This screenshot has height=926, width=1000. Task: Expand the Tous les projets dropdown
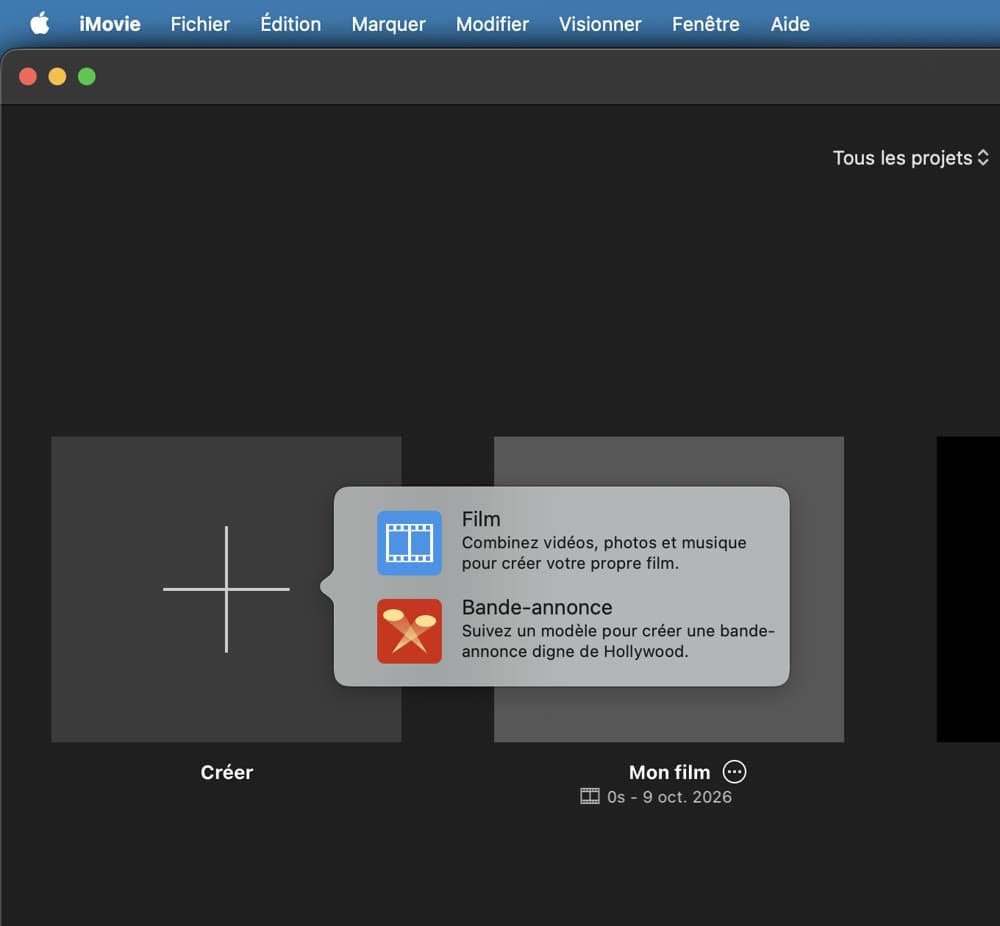tap(911, 158)
